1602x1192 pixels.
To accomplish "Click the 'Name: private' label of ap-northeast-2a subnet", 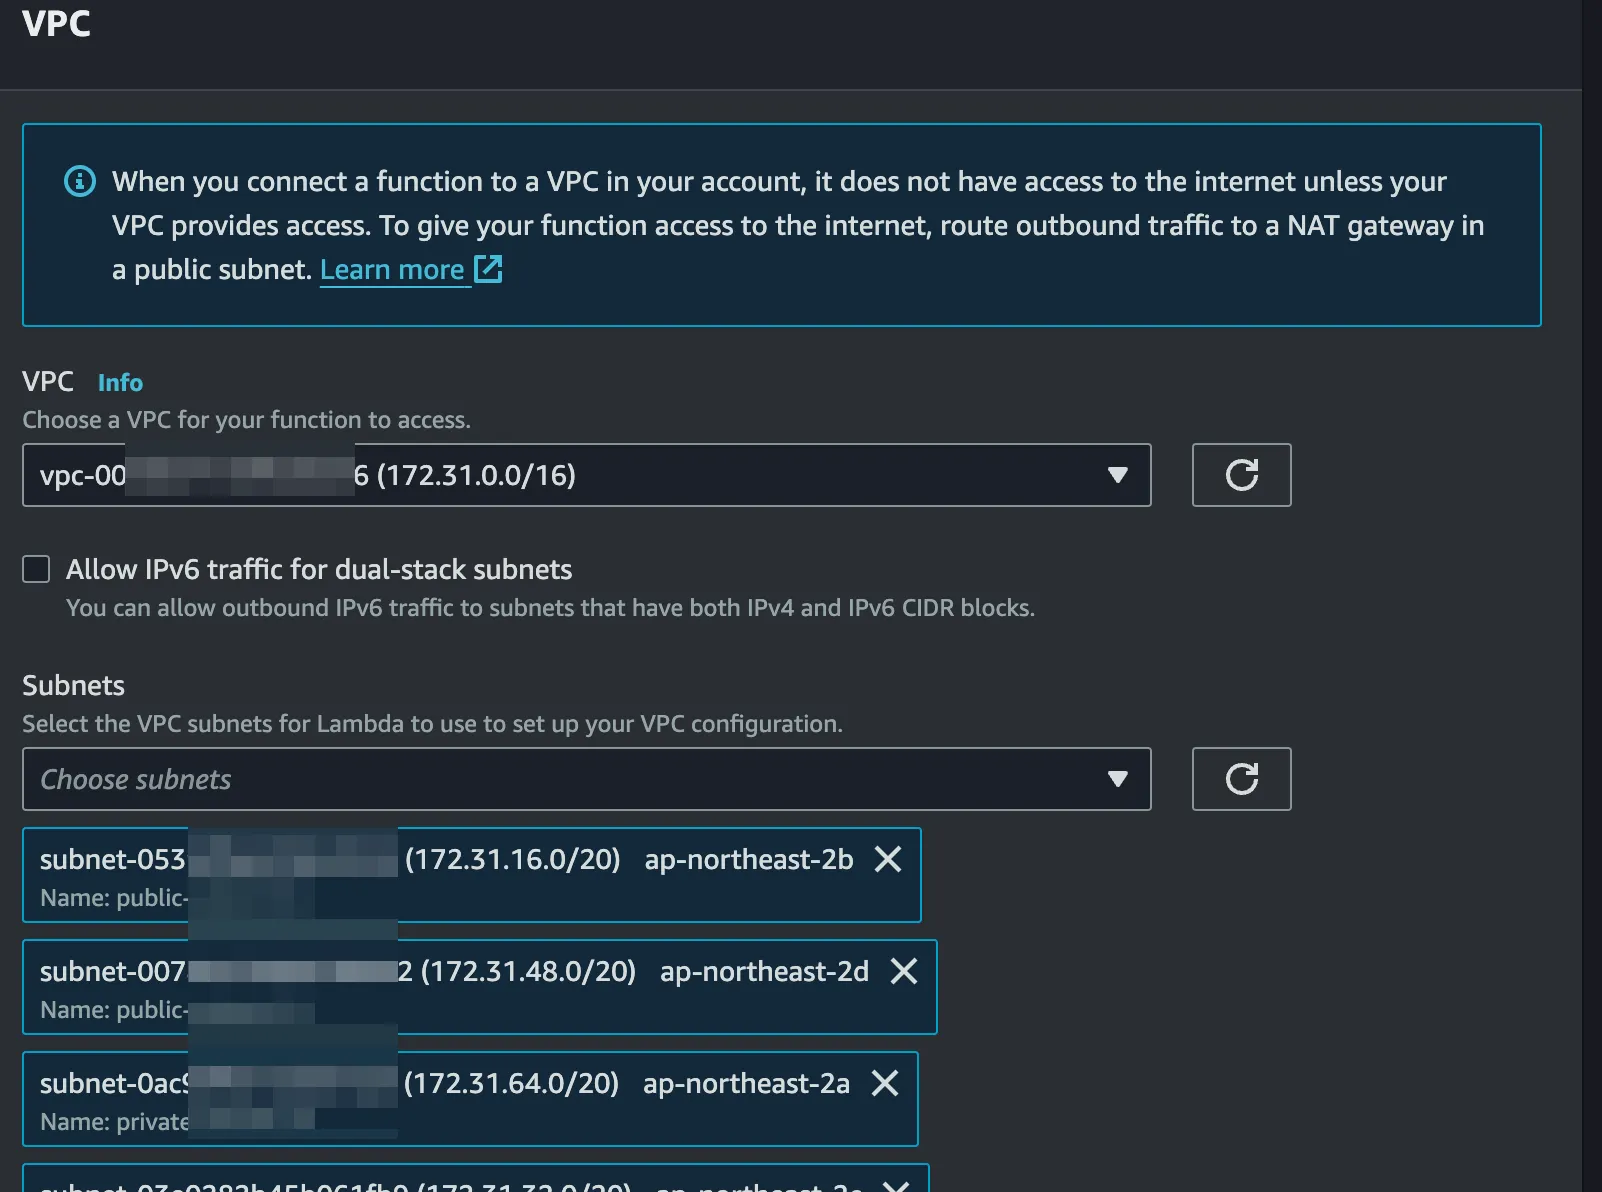I will pyautogui.click(x=114, y=1122).
